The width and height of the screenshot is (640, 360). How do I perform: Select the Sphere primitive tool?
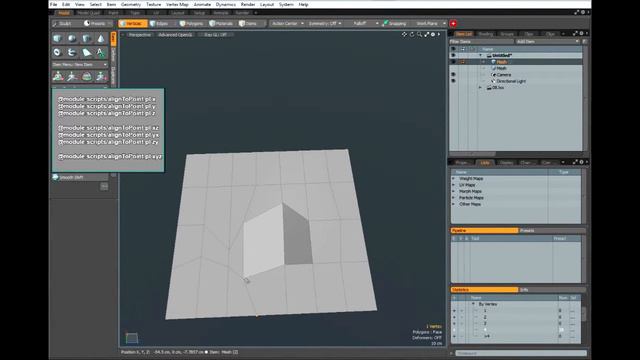coord(72,39)
